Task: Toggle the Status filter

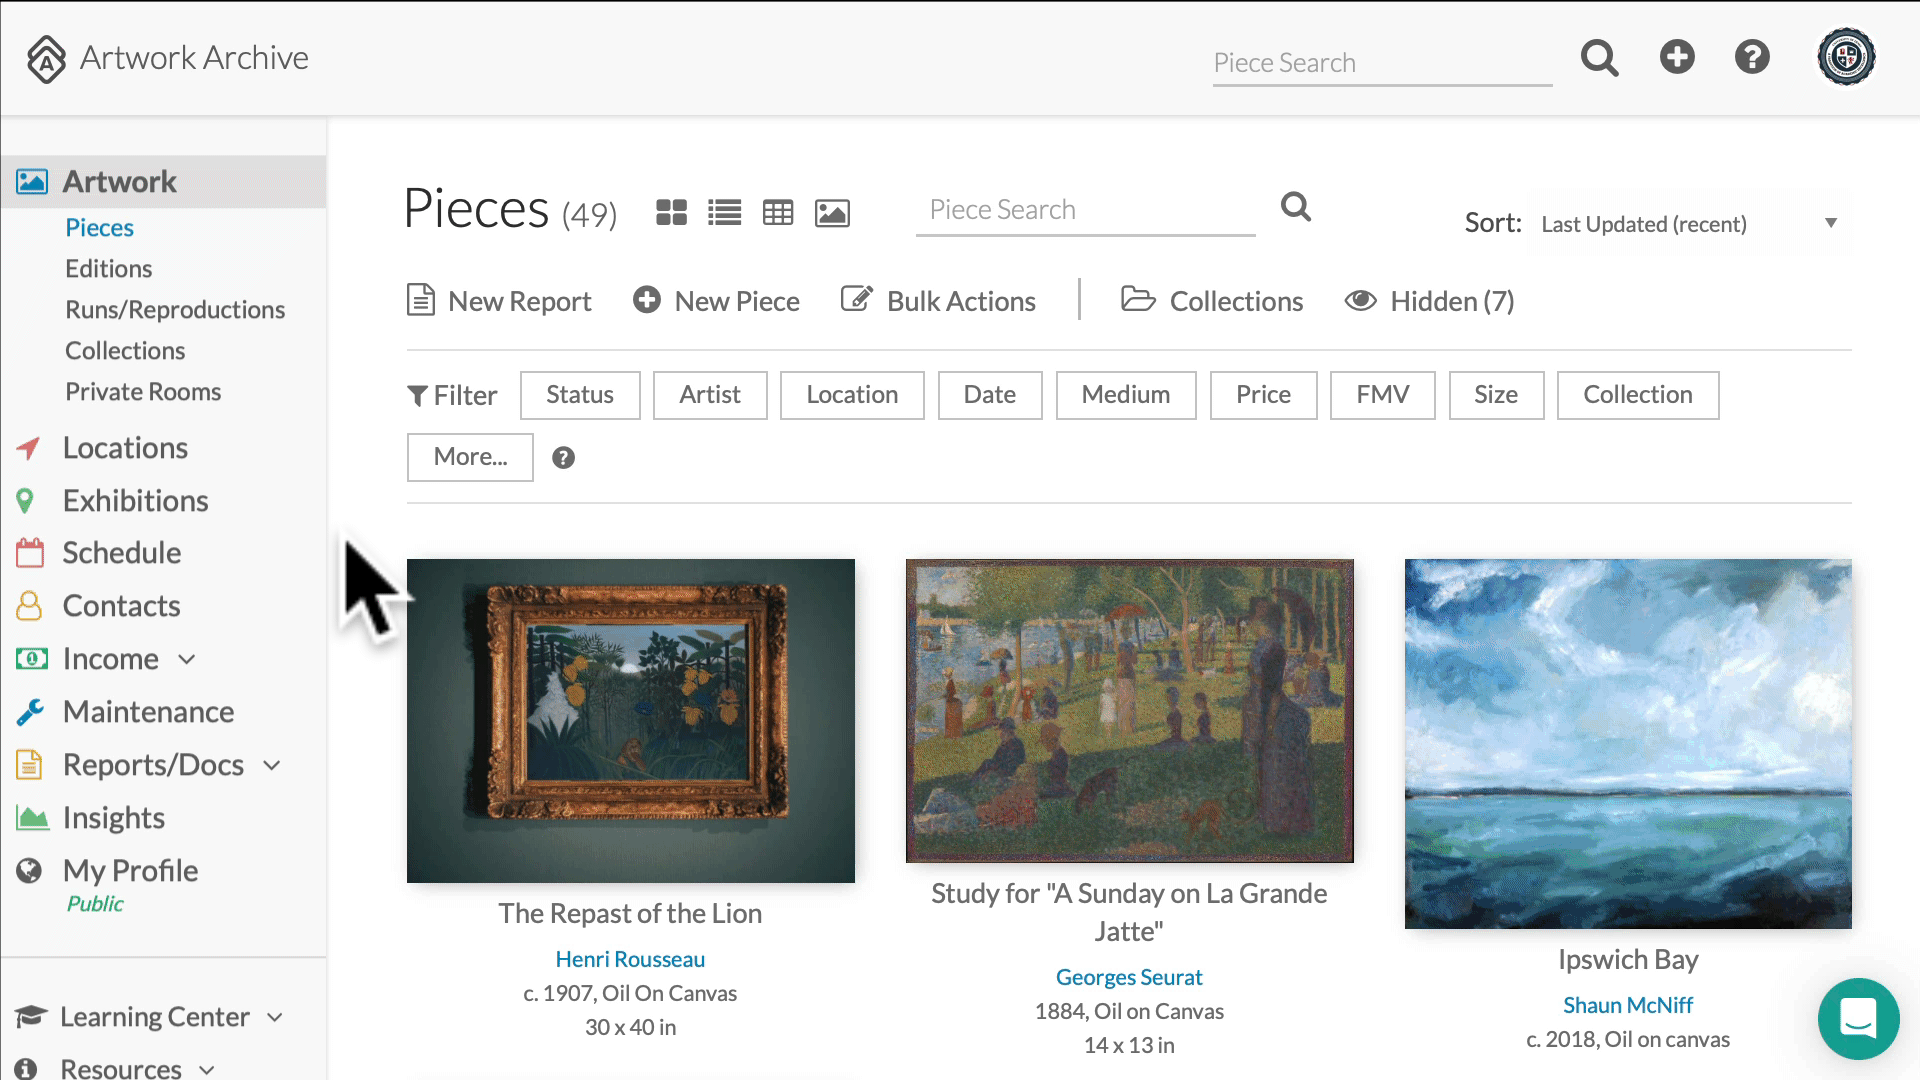Action: pos(580,395)
